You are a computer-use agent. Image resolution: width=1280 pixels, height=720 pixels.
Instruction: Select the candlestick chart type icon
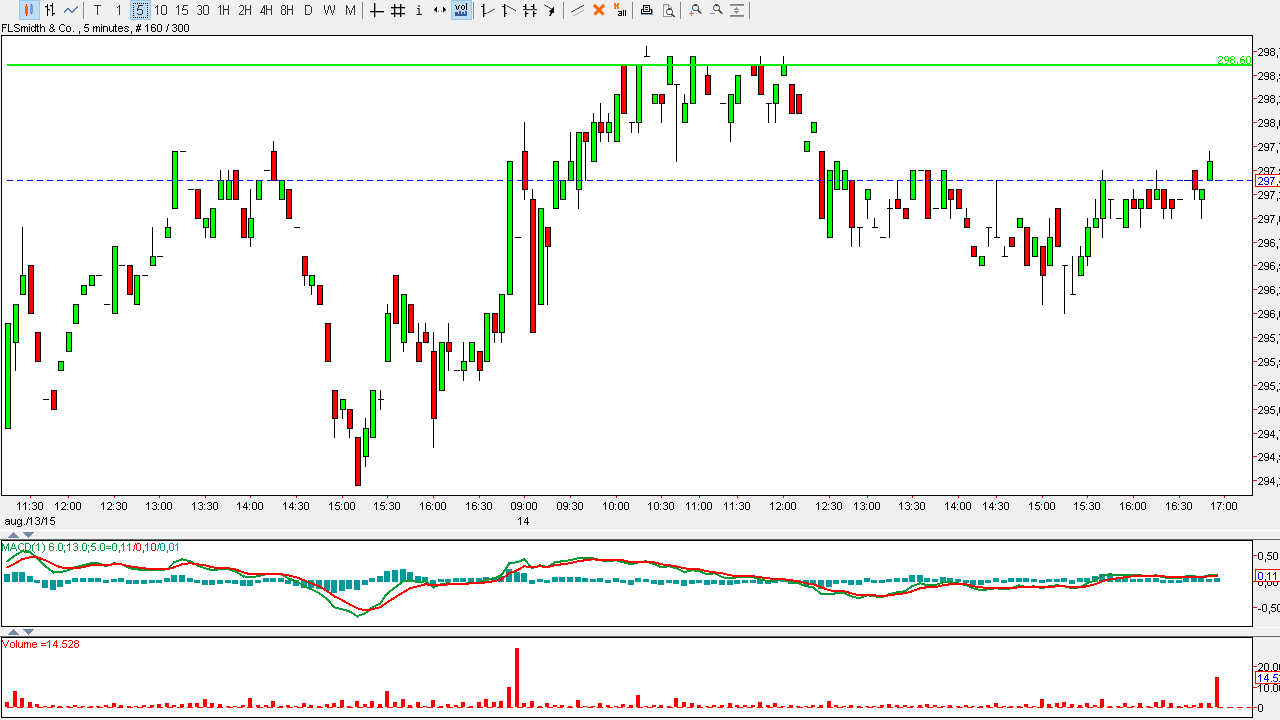[28, 10]
